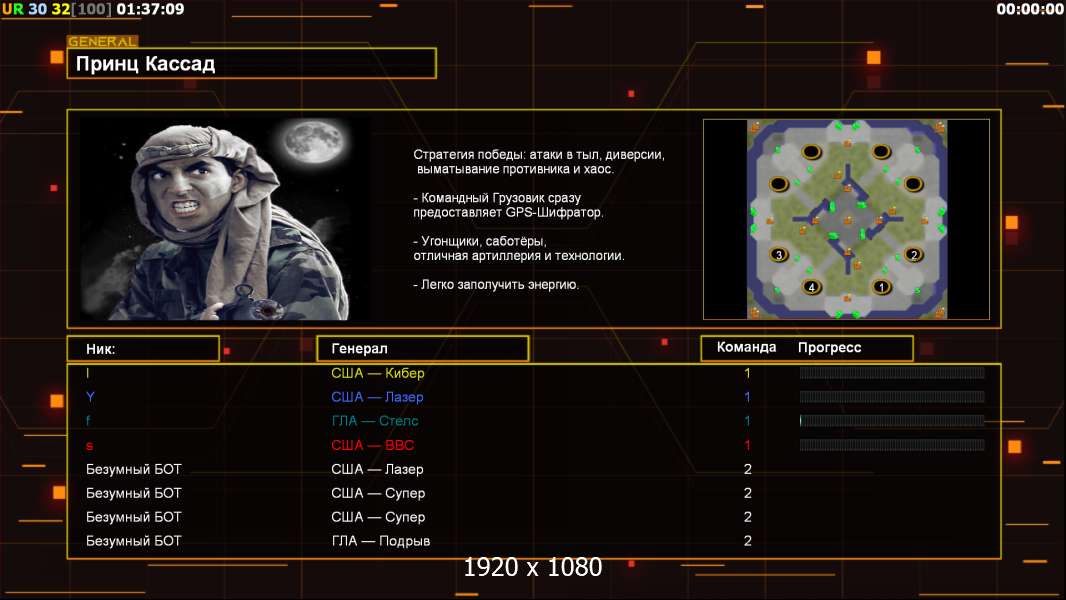Viewport: 1066px width, 600px height.
Task: Click the 'Прогресс' column header
Action: 829,347
